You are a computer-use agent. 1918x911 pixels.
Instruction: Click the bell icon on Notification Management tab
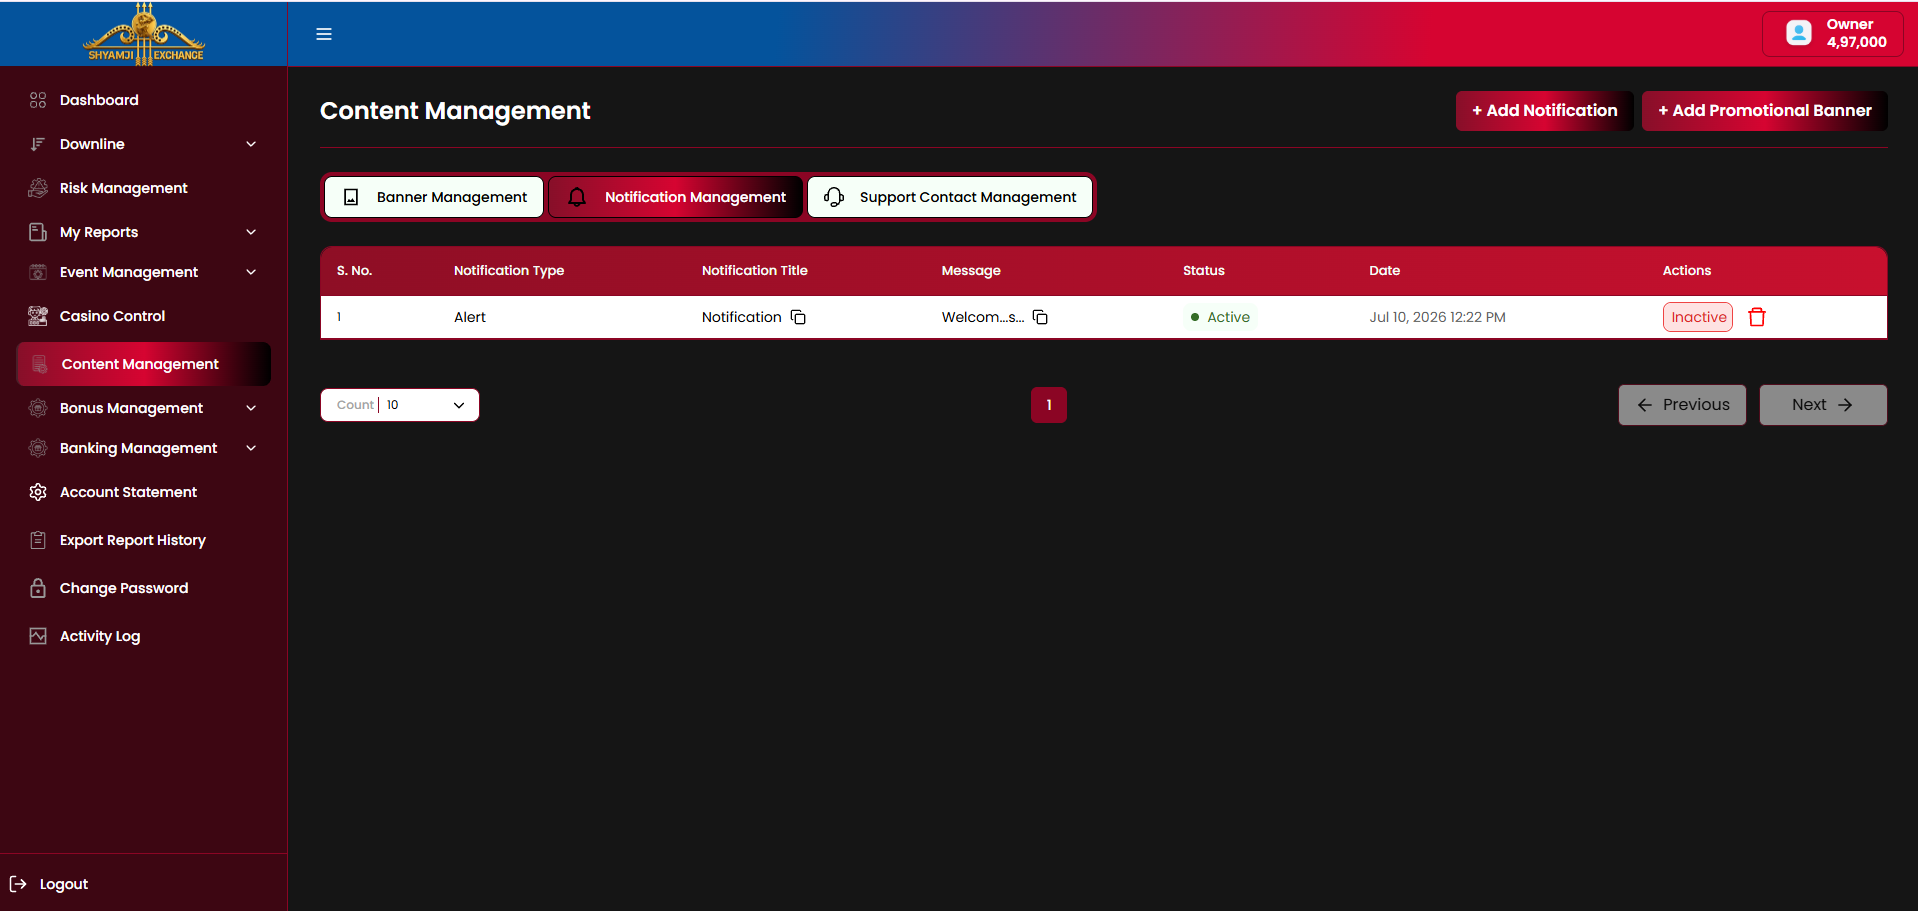577,197
